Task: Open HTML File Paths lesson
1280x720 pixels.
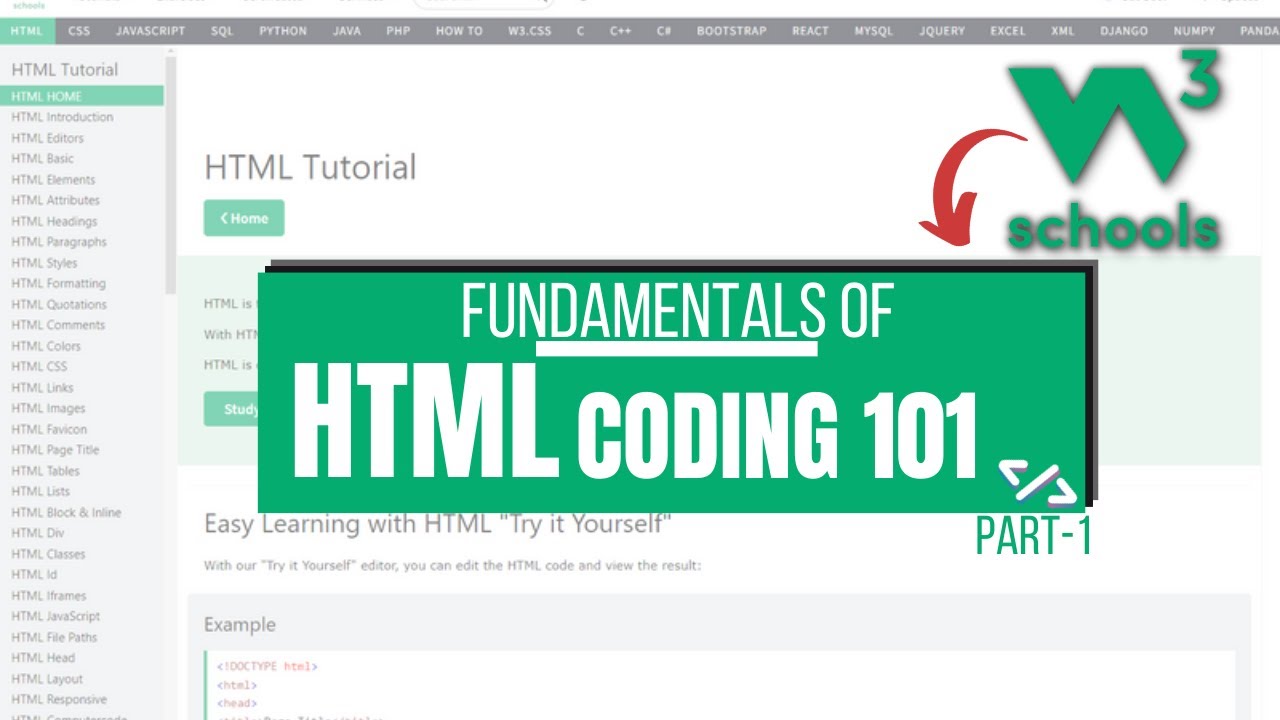Action: pyautogui.click(x=55, y=637)
